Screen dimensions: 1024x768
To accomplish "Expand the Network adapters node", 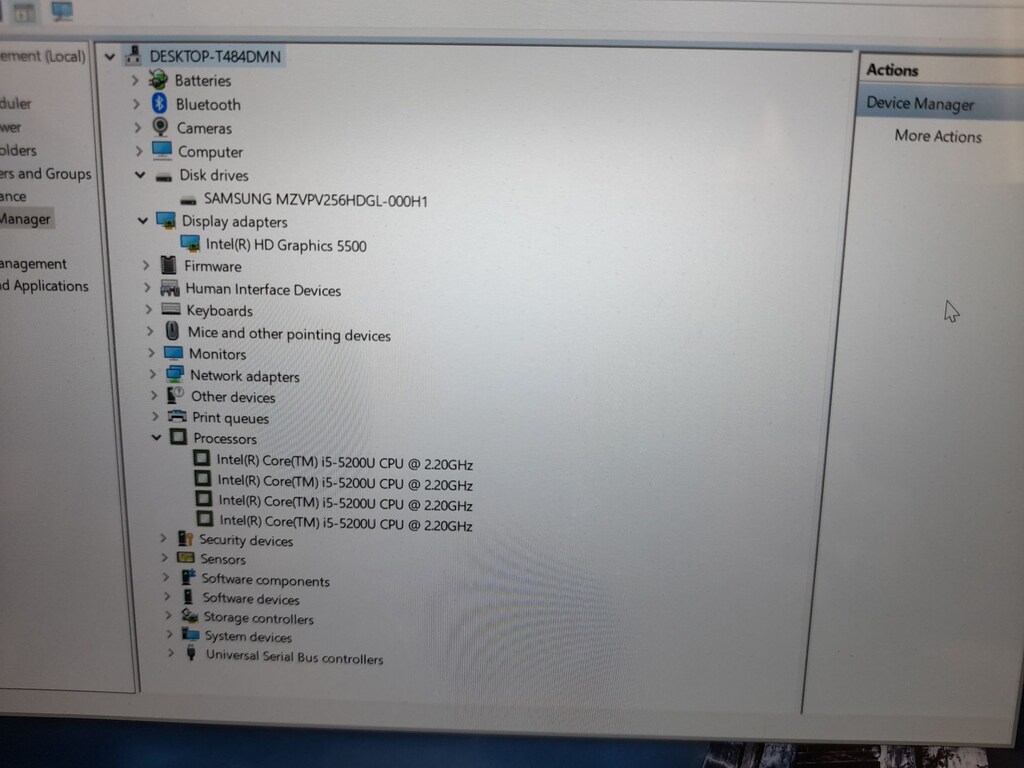I will (153, 374).
